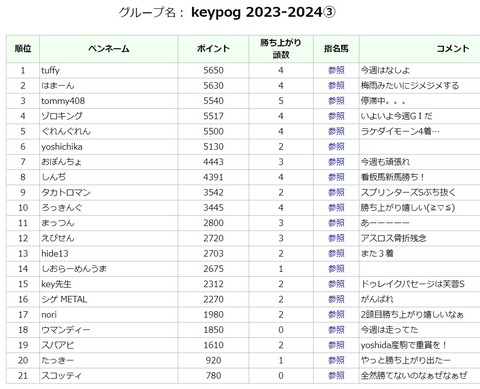Select pen name えびせん
This screenshot has width=480, height=389.
coord(58,238)
